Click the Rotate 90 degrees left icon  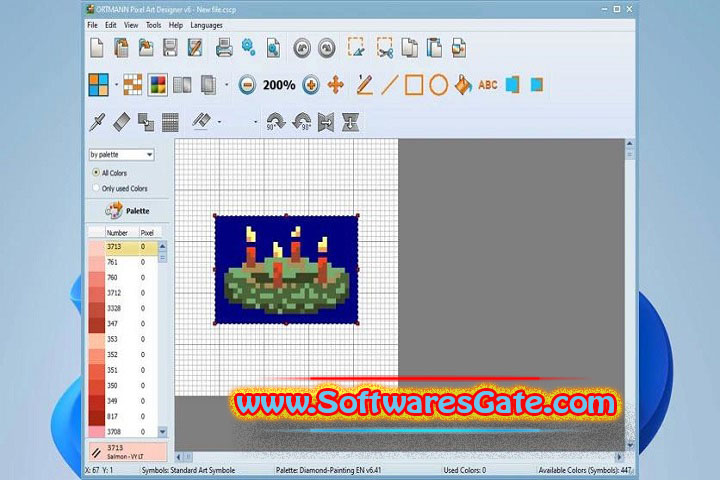302,122
